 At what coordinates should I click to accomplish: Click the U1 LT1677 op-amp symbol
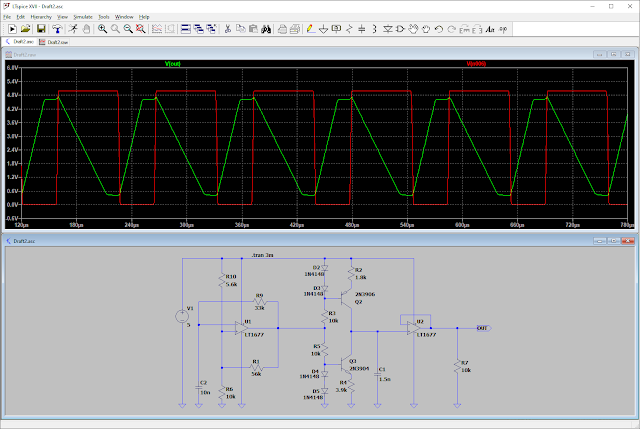coord(242,326)
